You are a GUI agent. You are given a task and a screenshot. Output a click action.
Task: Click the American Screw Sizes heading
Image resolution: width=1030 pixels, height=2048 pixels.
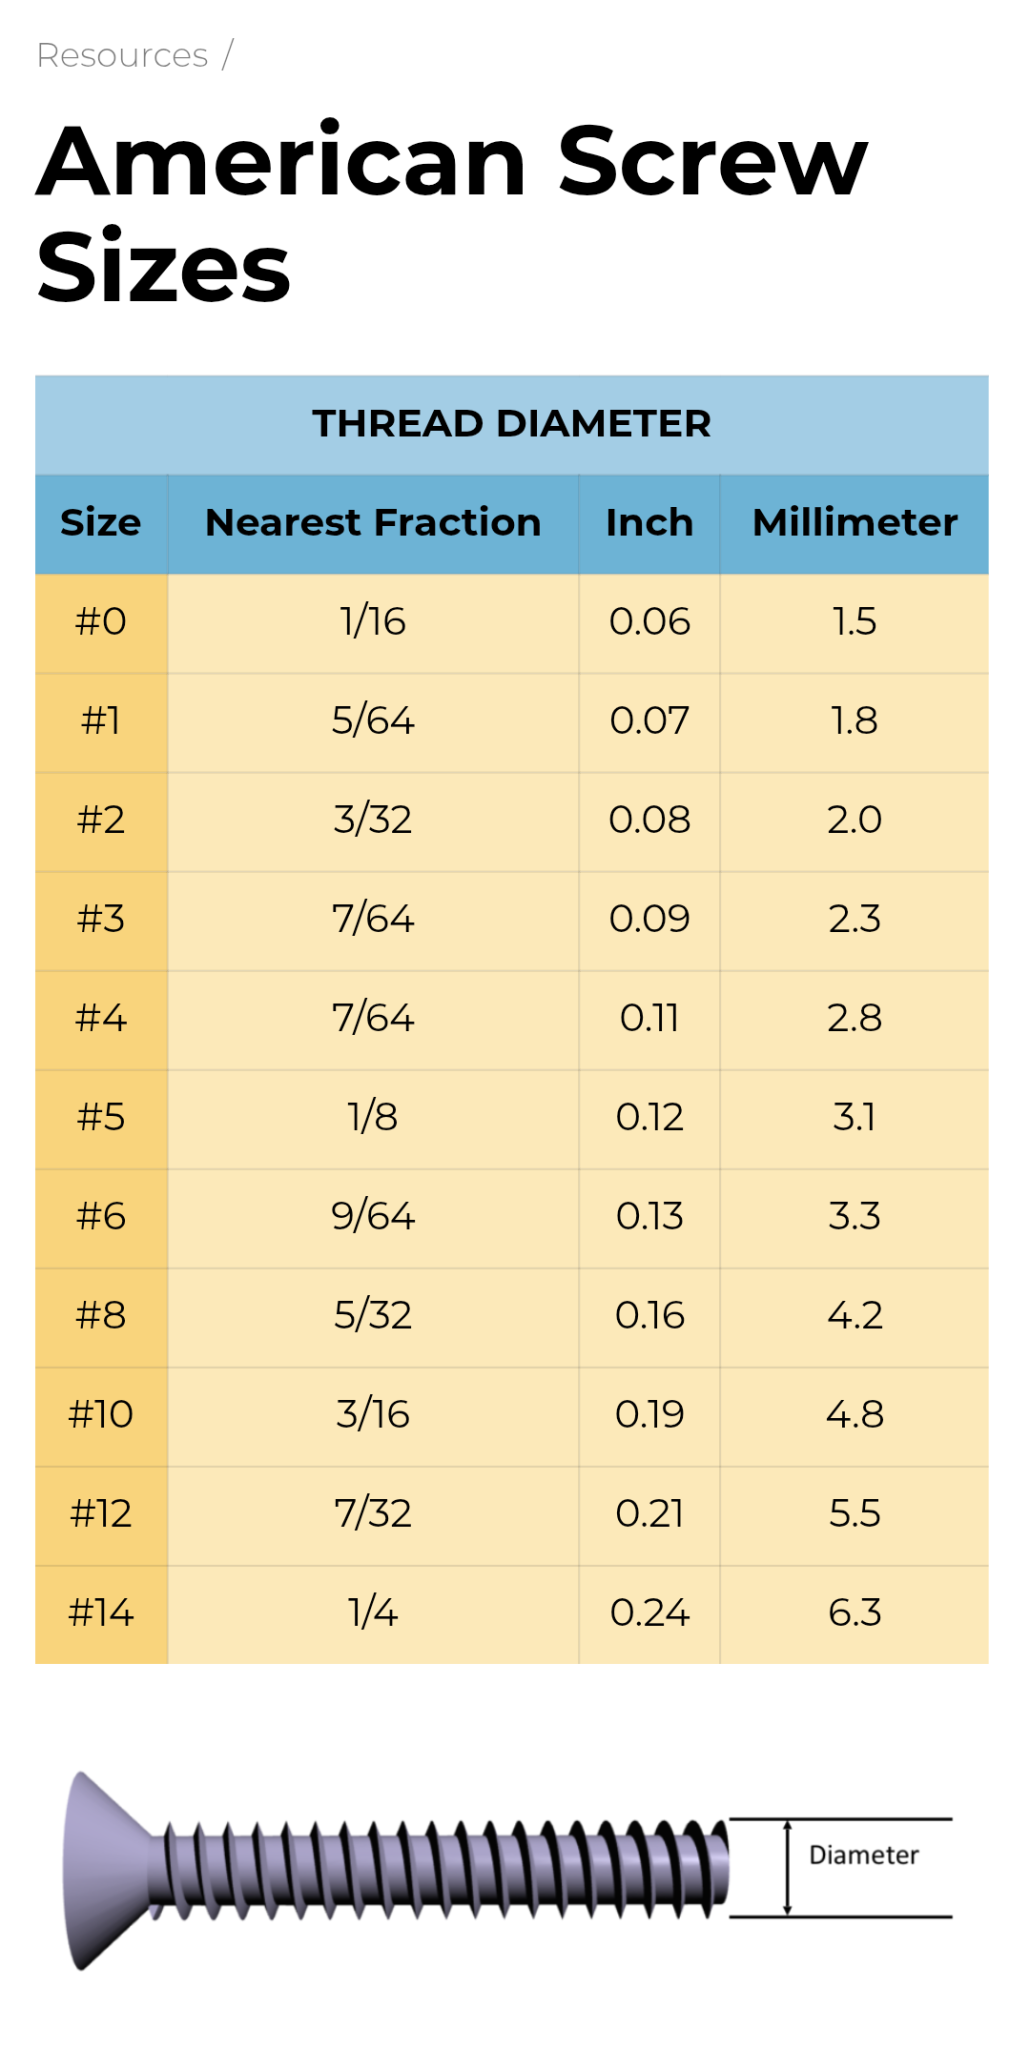click(x=452, y=213)
